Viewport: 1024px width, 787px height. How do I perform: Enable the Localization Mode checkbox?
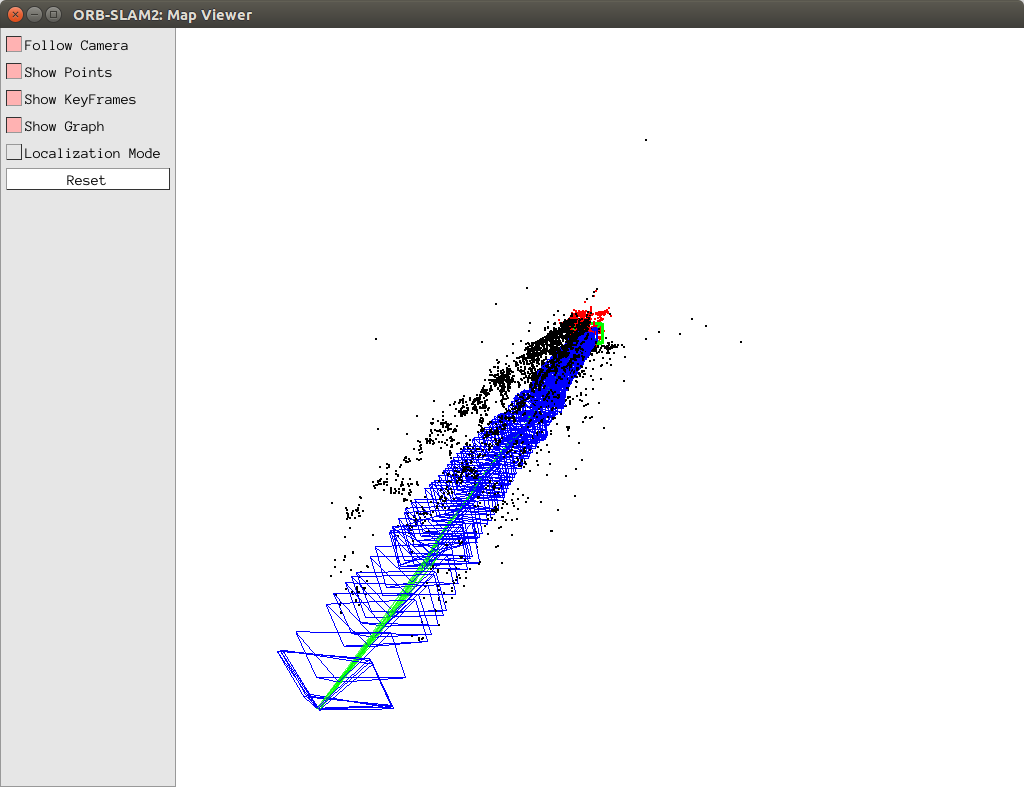coord(14,152)
